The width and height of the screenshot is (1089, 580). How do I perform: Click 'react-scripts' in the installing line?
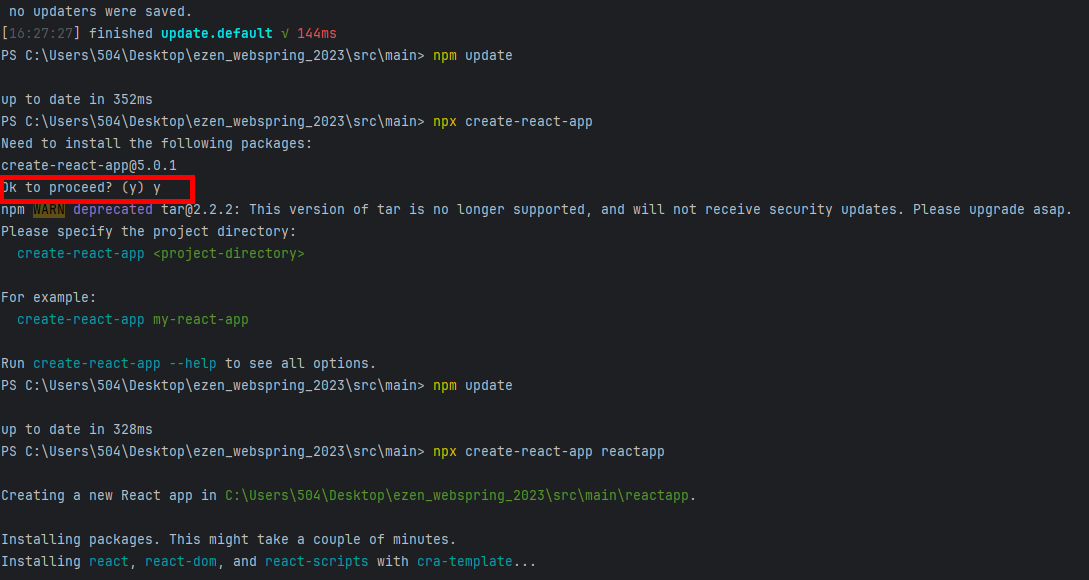(x=317, y=561)
